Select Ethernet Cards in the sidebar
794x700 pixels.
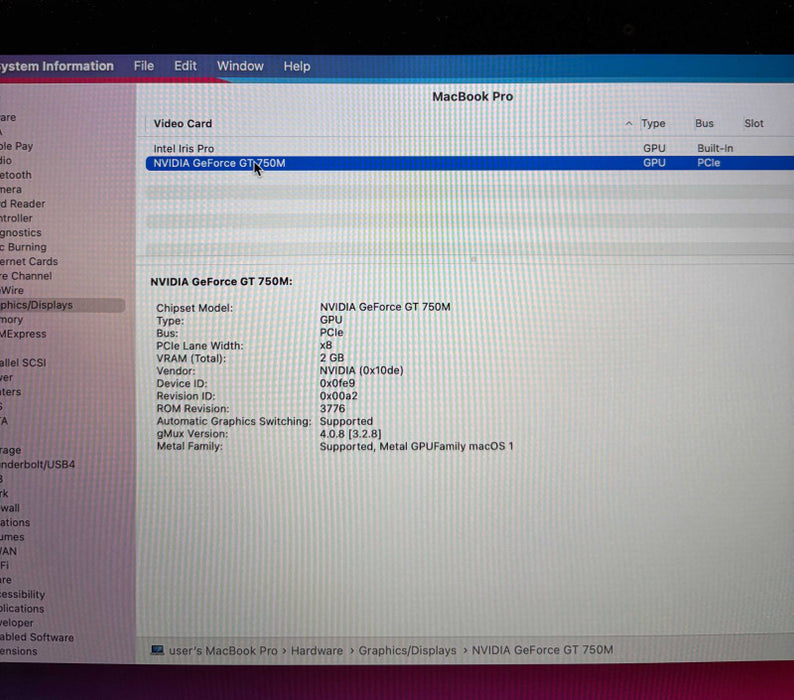click(29, 261)
